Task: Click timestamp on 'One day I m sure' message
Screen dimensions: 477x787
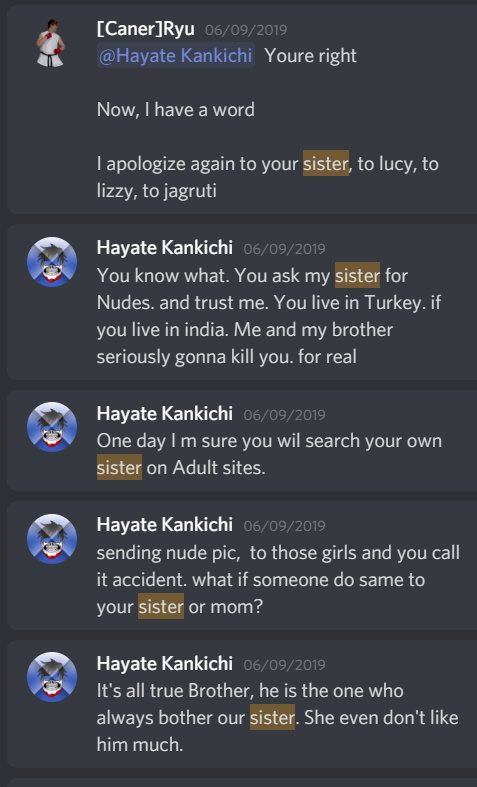Action: click(285, 415)
